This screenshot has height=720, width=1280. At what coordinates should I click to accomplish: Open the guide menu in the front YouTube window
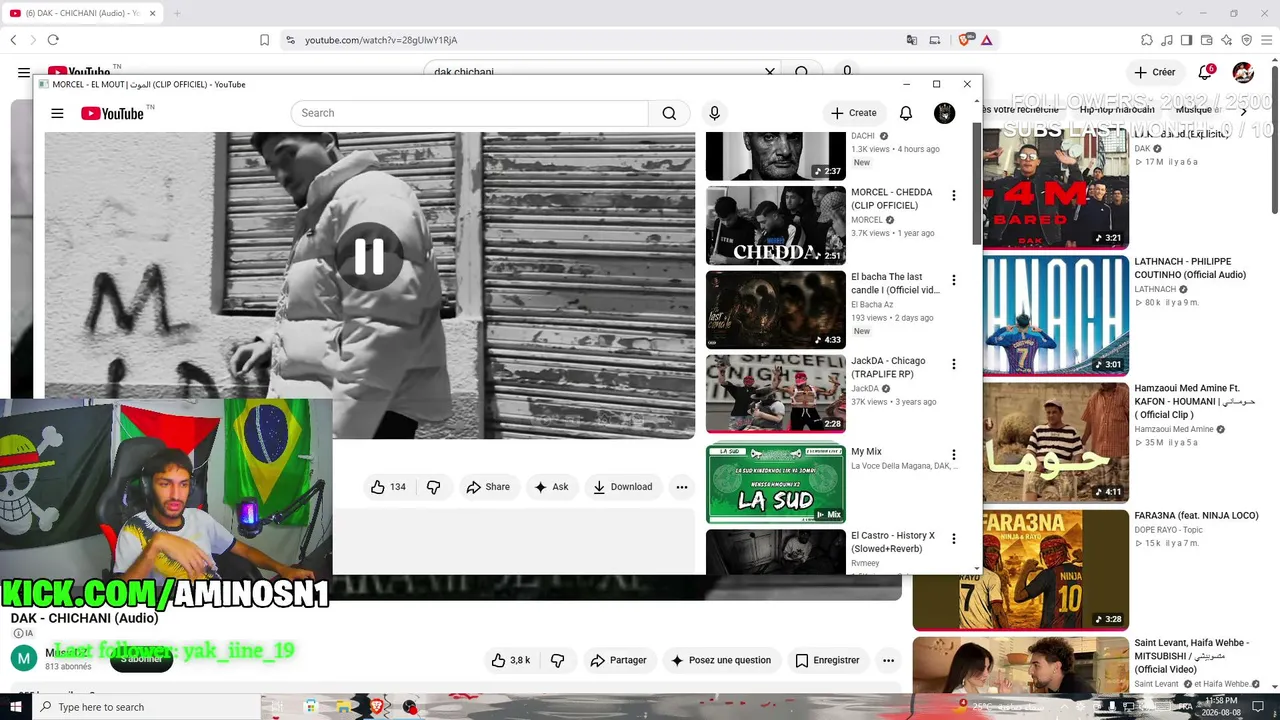(x=57, y=113)
